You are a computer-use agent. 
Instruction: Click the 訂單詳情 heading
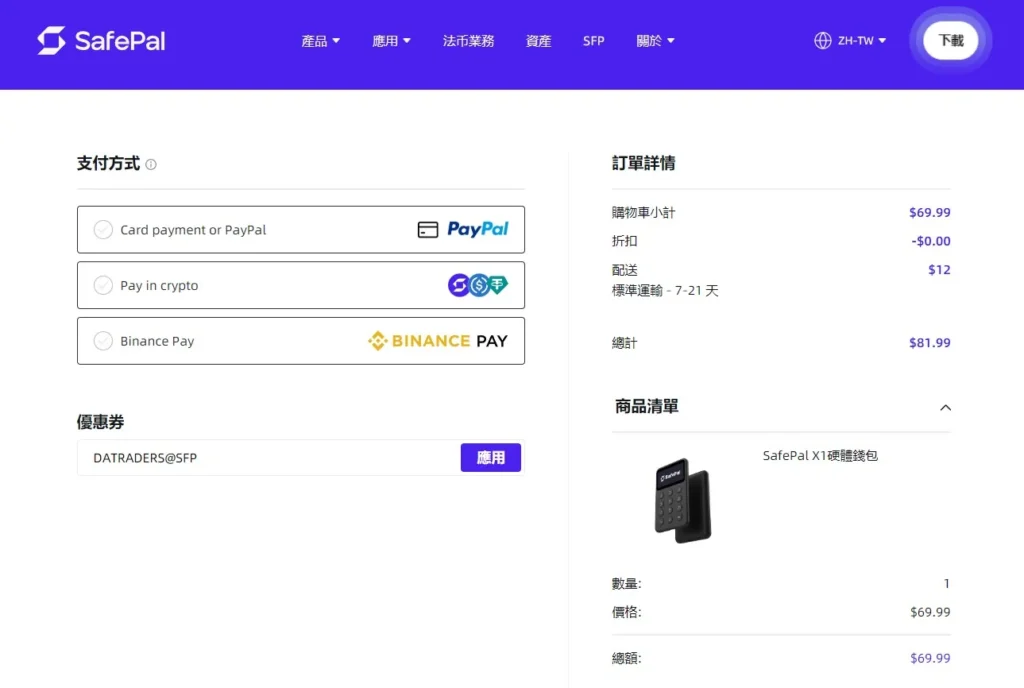tap(643, 163)
